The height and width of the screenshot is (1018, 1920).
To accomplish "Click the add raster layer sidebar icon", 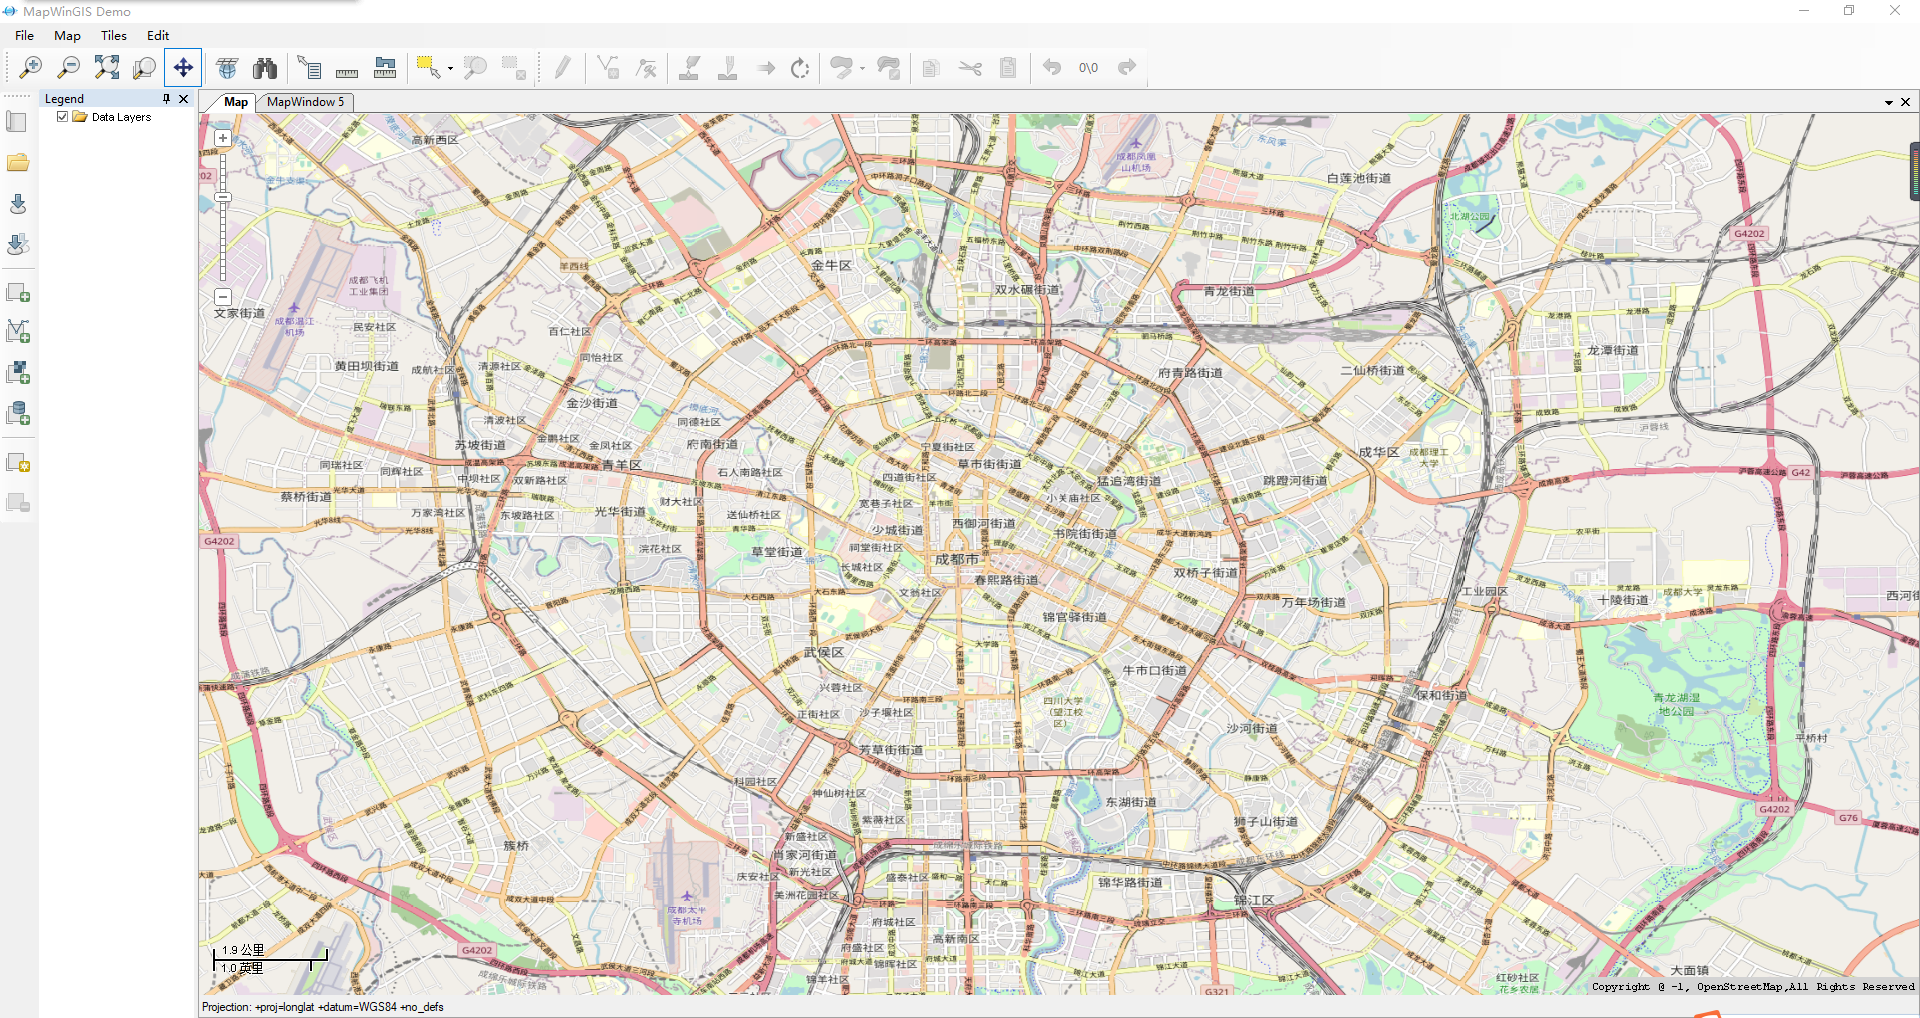I will point(18,372).
